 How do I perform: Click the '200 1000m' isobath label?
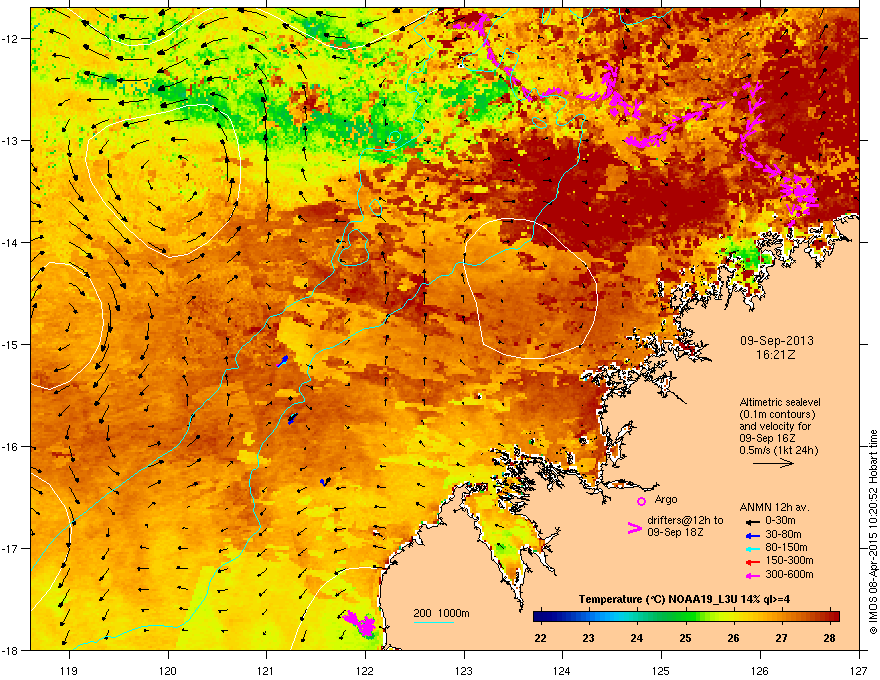pyautogui.click(x=441, y=613)
